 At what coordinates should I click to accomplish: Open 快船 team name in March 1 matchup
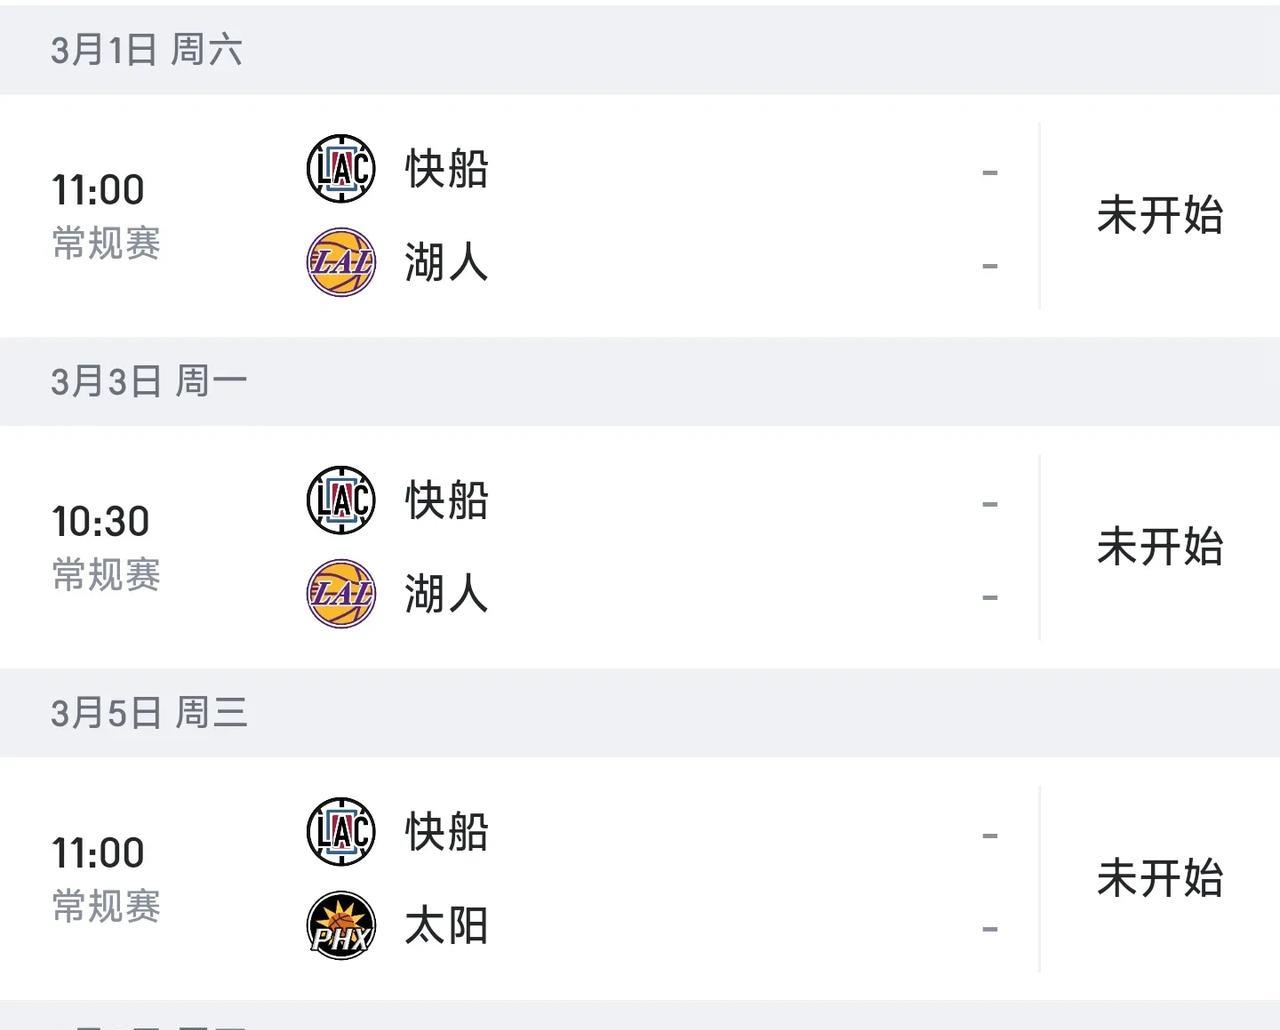447,169
